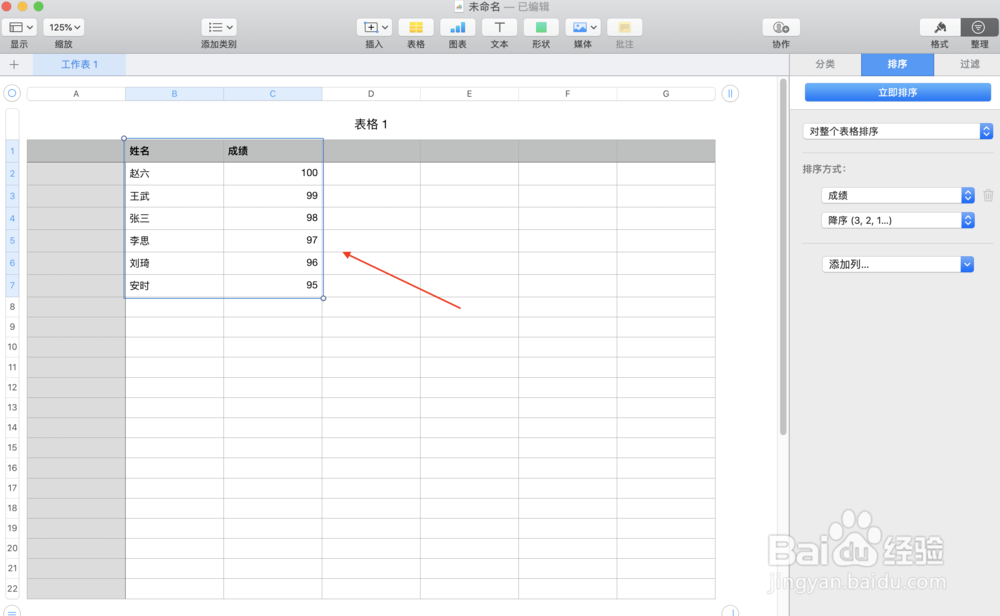Click the 插入 insert icon
Image resolution: width=1000 pixels, height=616 pixels.
(x=374, y=27)
